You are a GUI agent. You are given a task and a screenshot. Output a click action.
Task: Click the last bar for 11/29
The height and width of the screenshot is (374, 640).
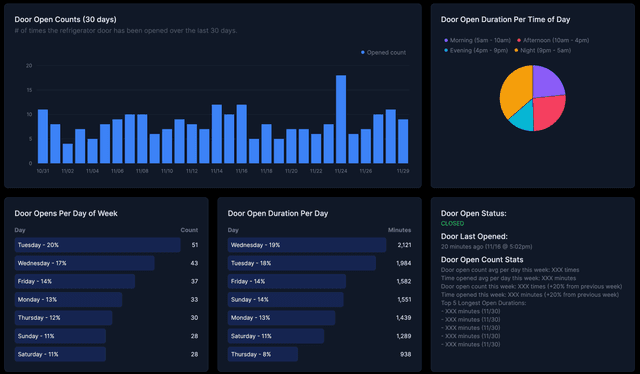click(403, 141)
